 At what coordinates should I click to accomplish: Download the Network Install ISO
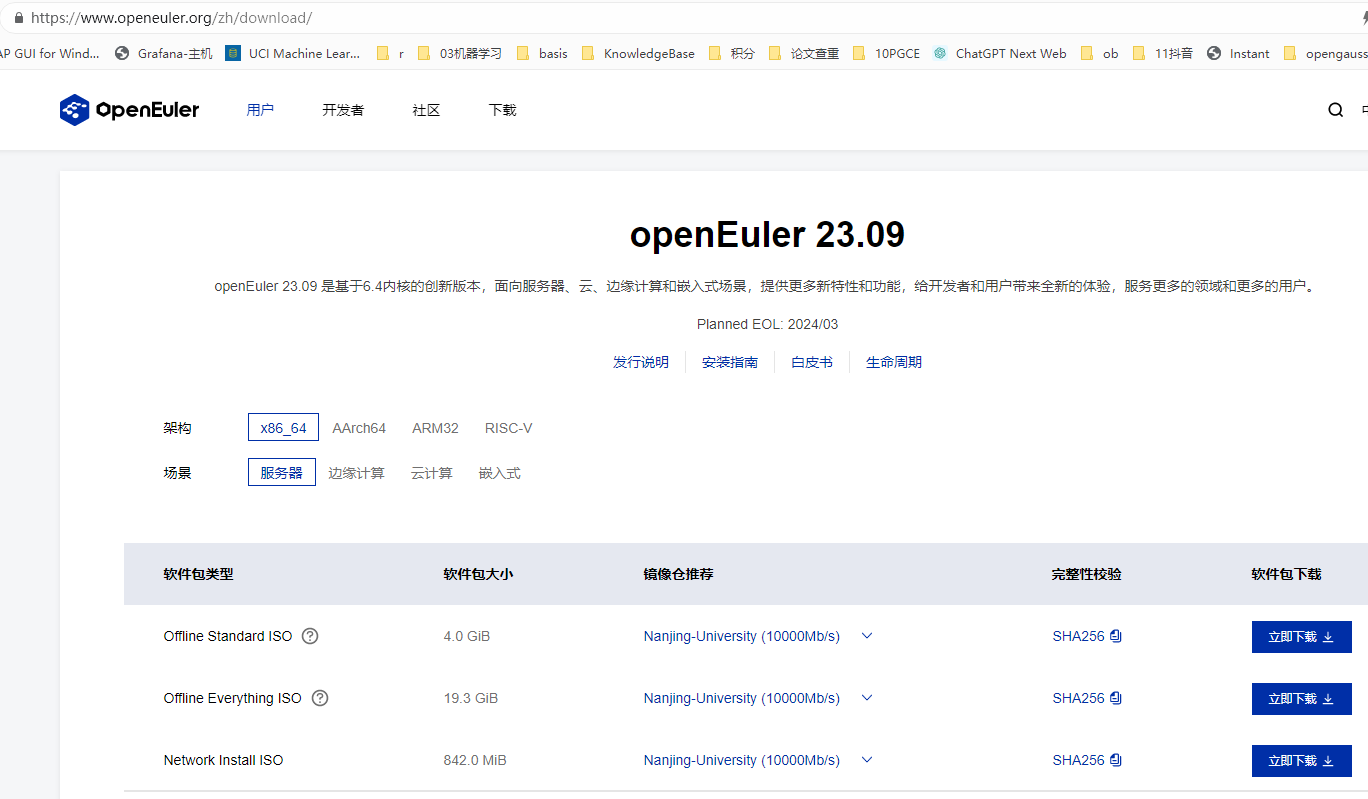point(1302,761)
